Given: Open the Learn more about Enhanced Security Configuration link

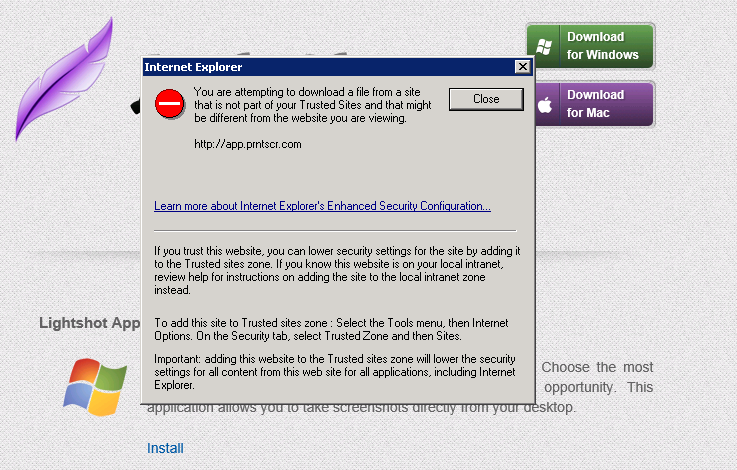Looking at the screenshot, I should [x=322, y=206].
